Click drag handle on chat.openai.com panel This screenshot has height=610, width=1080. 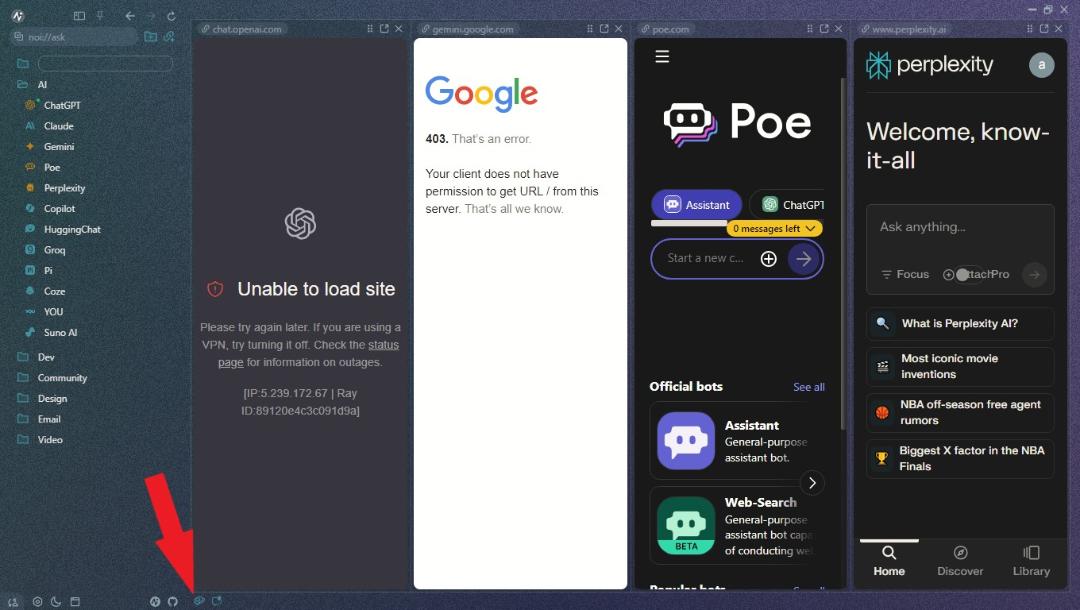pyautogui.click(x=370, y=29)
